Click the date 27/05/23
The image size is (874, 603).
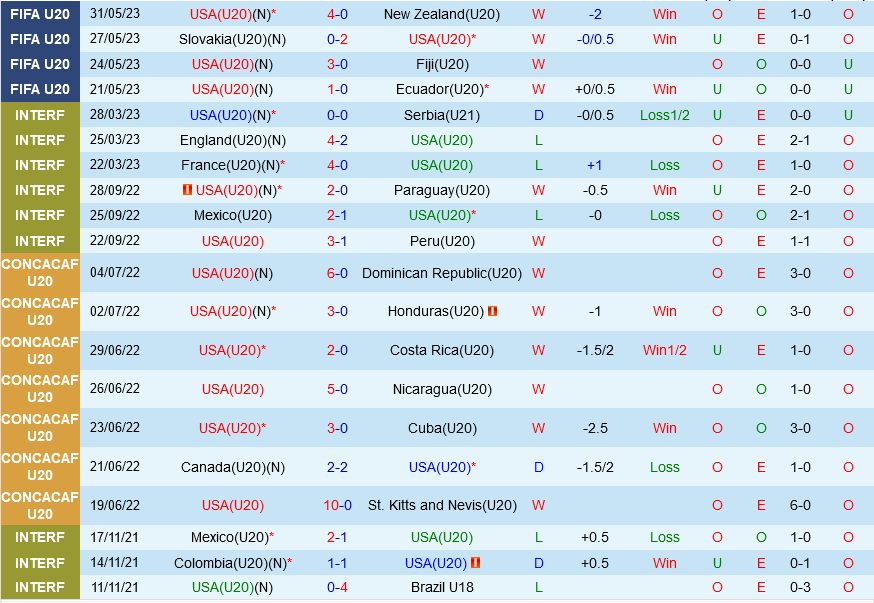[115, 39]
